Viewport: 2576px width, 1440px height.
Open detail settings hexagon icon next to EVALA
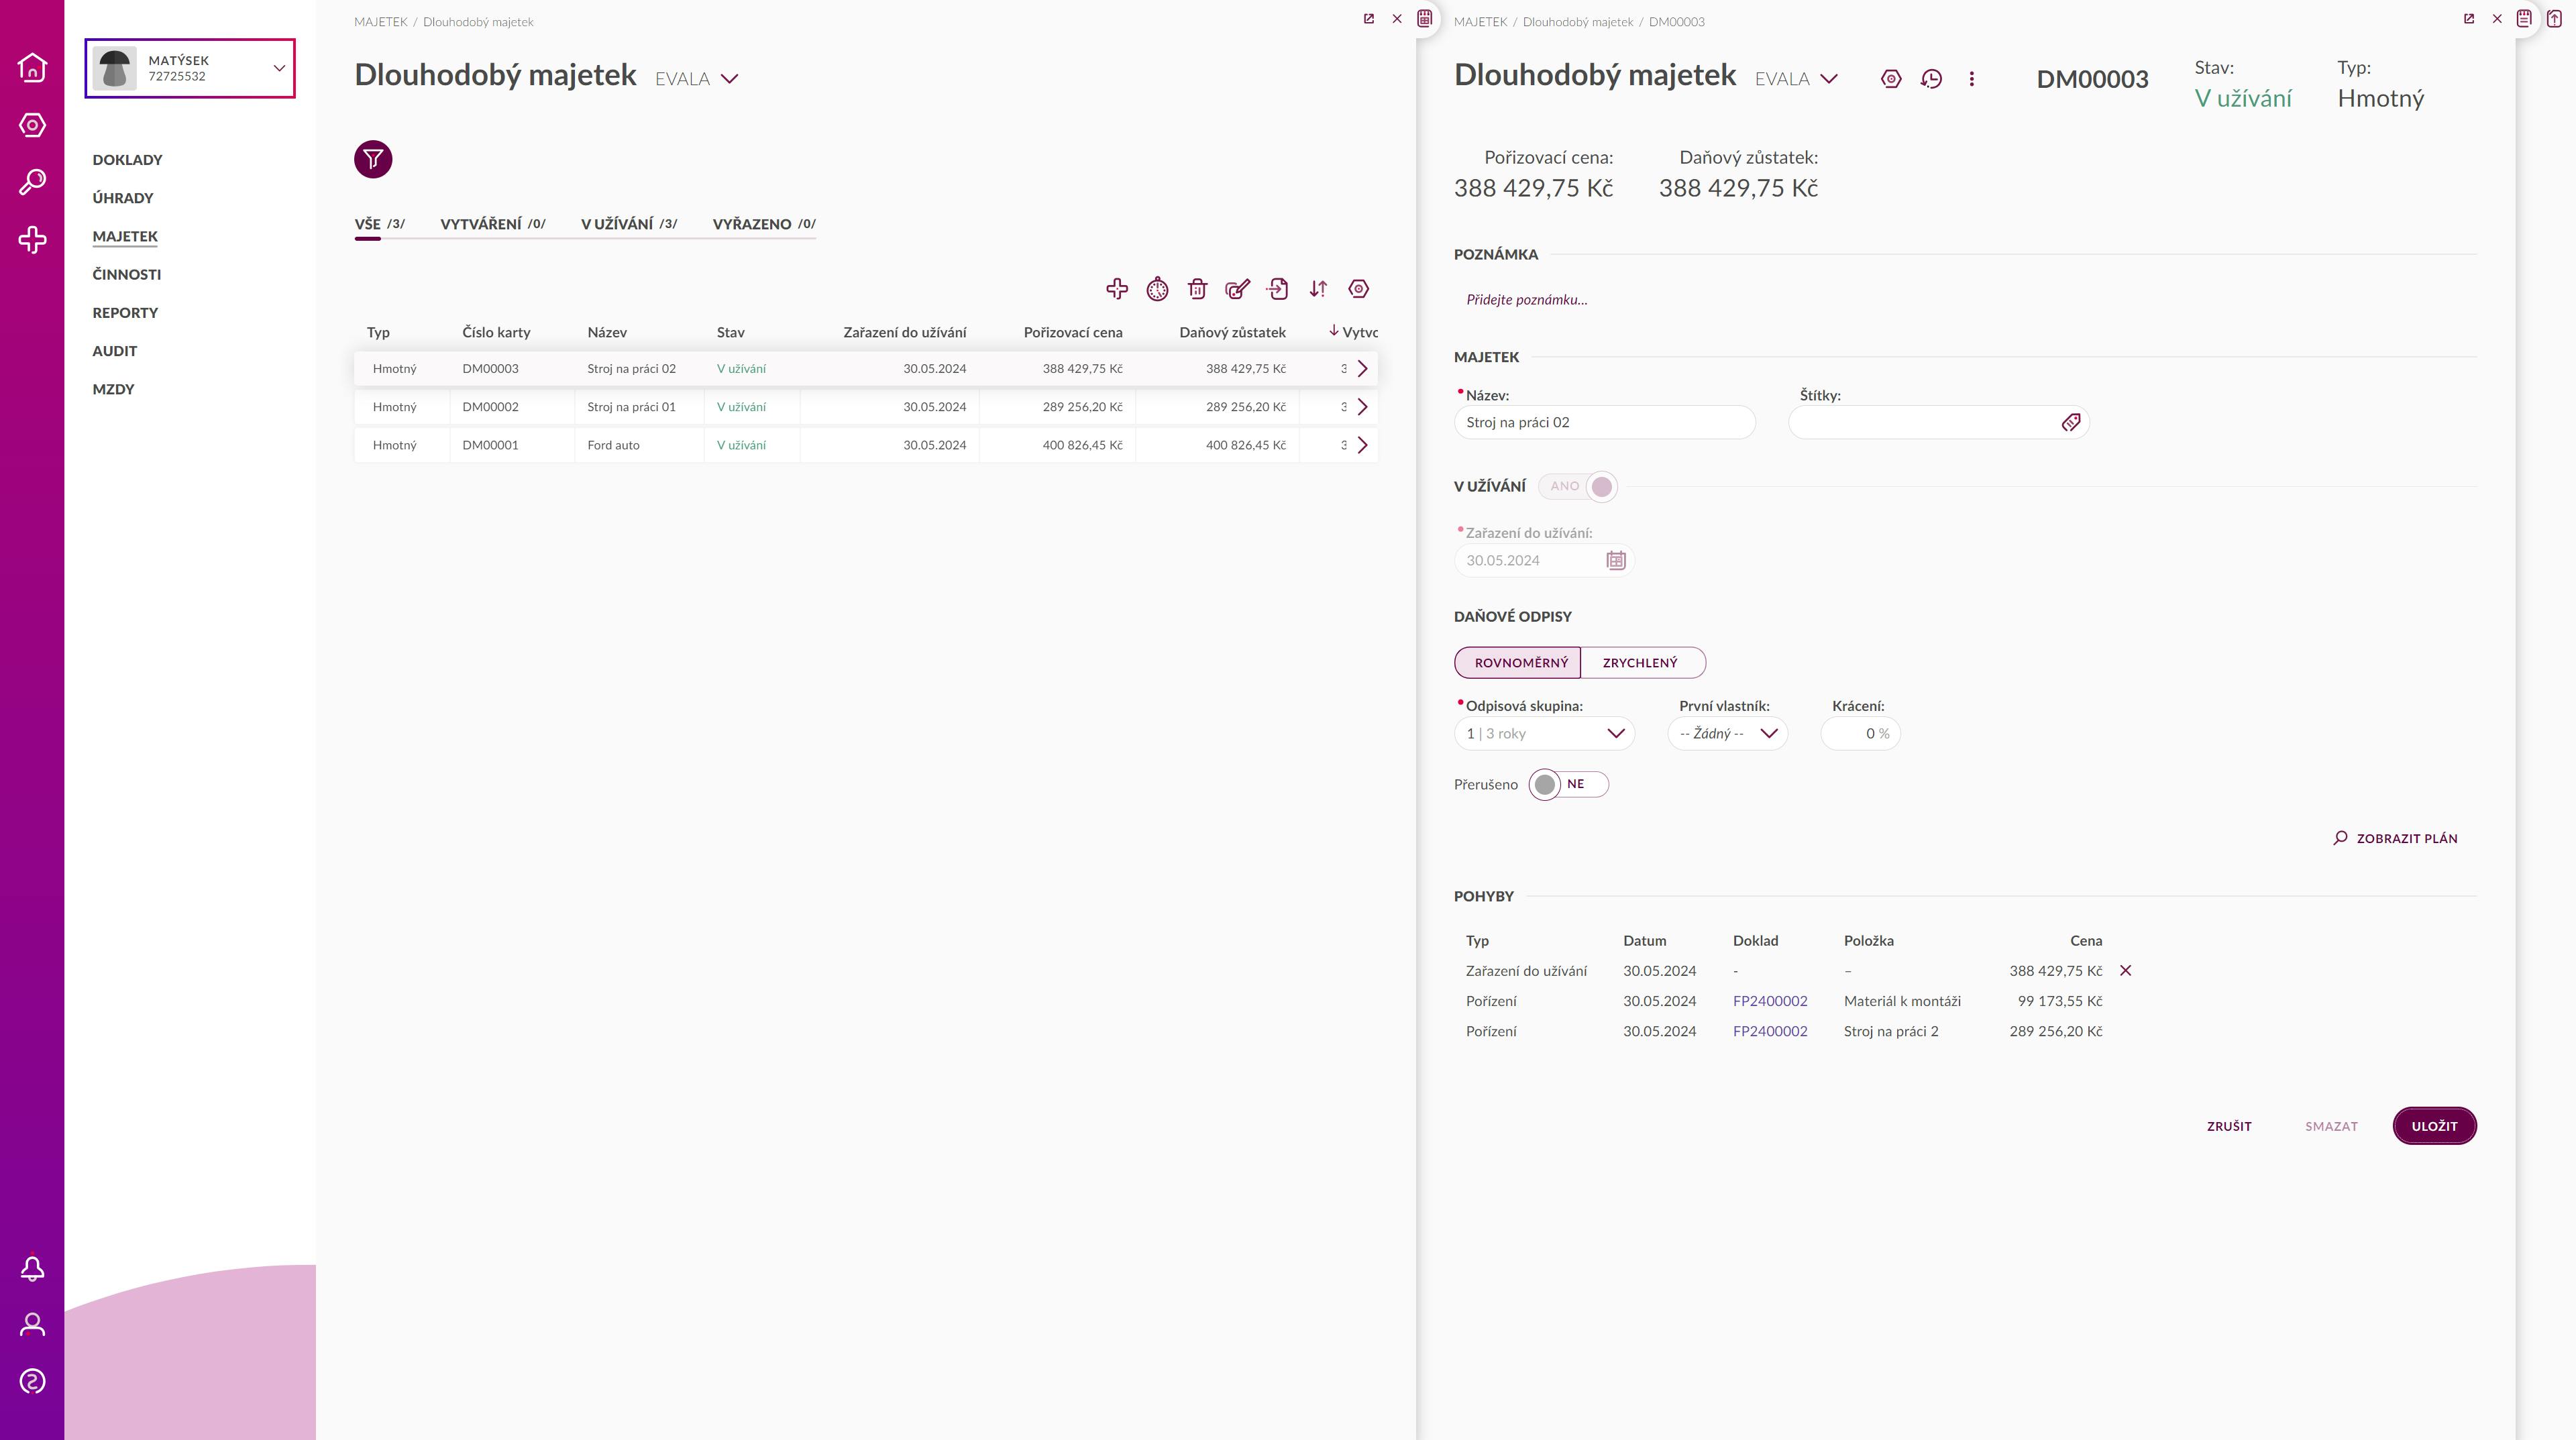1891,79
